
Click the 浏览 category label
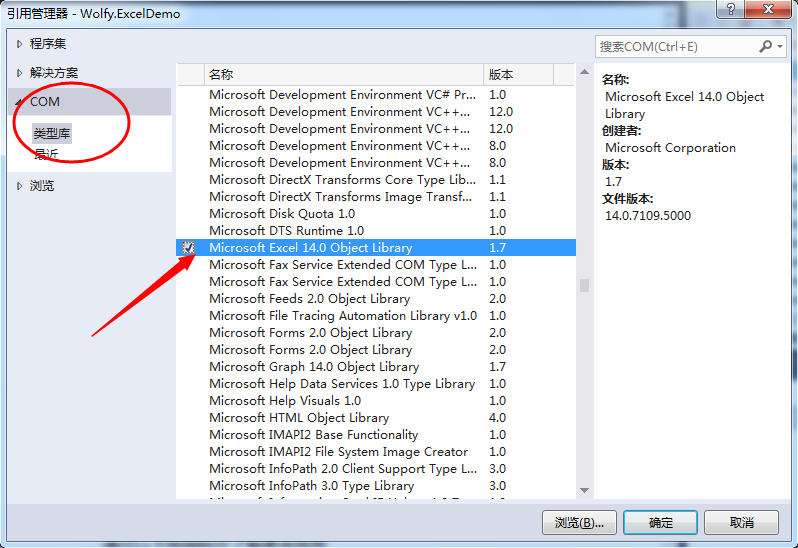click(42, 186)
